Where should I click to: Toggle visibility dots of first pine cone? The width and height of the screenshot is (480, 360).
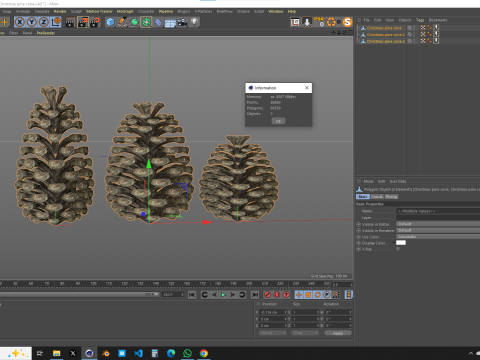(414, 28)
